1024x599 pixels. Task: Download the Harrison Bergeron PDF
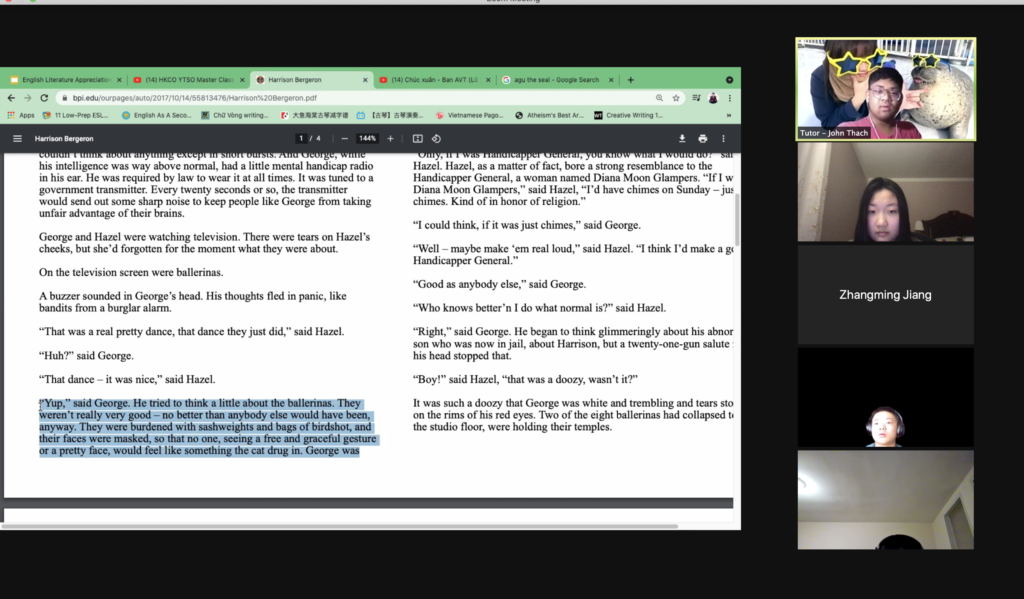[x=682, y=138]
